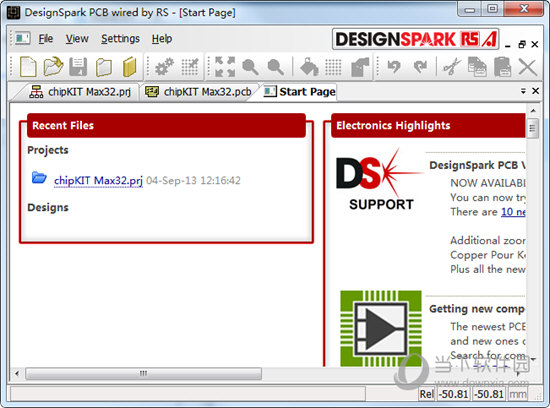Click the first magnifier zoom icon
The width and height of the screenshot is (550, 408).
pyautogui.click(x=250, y=67)
